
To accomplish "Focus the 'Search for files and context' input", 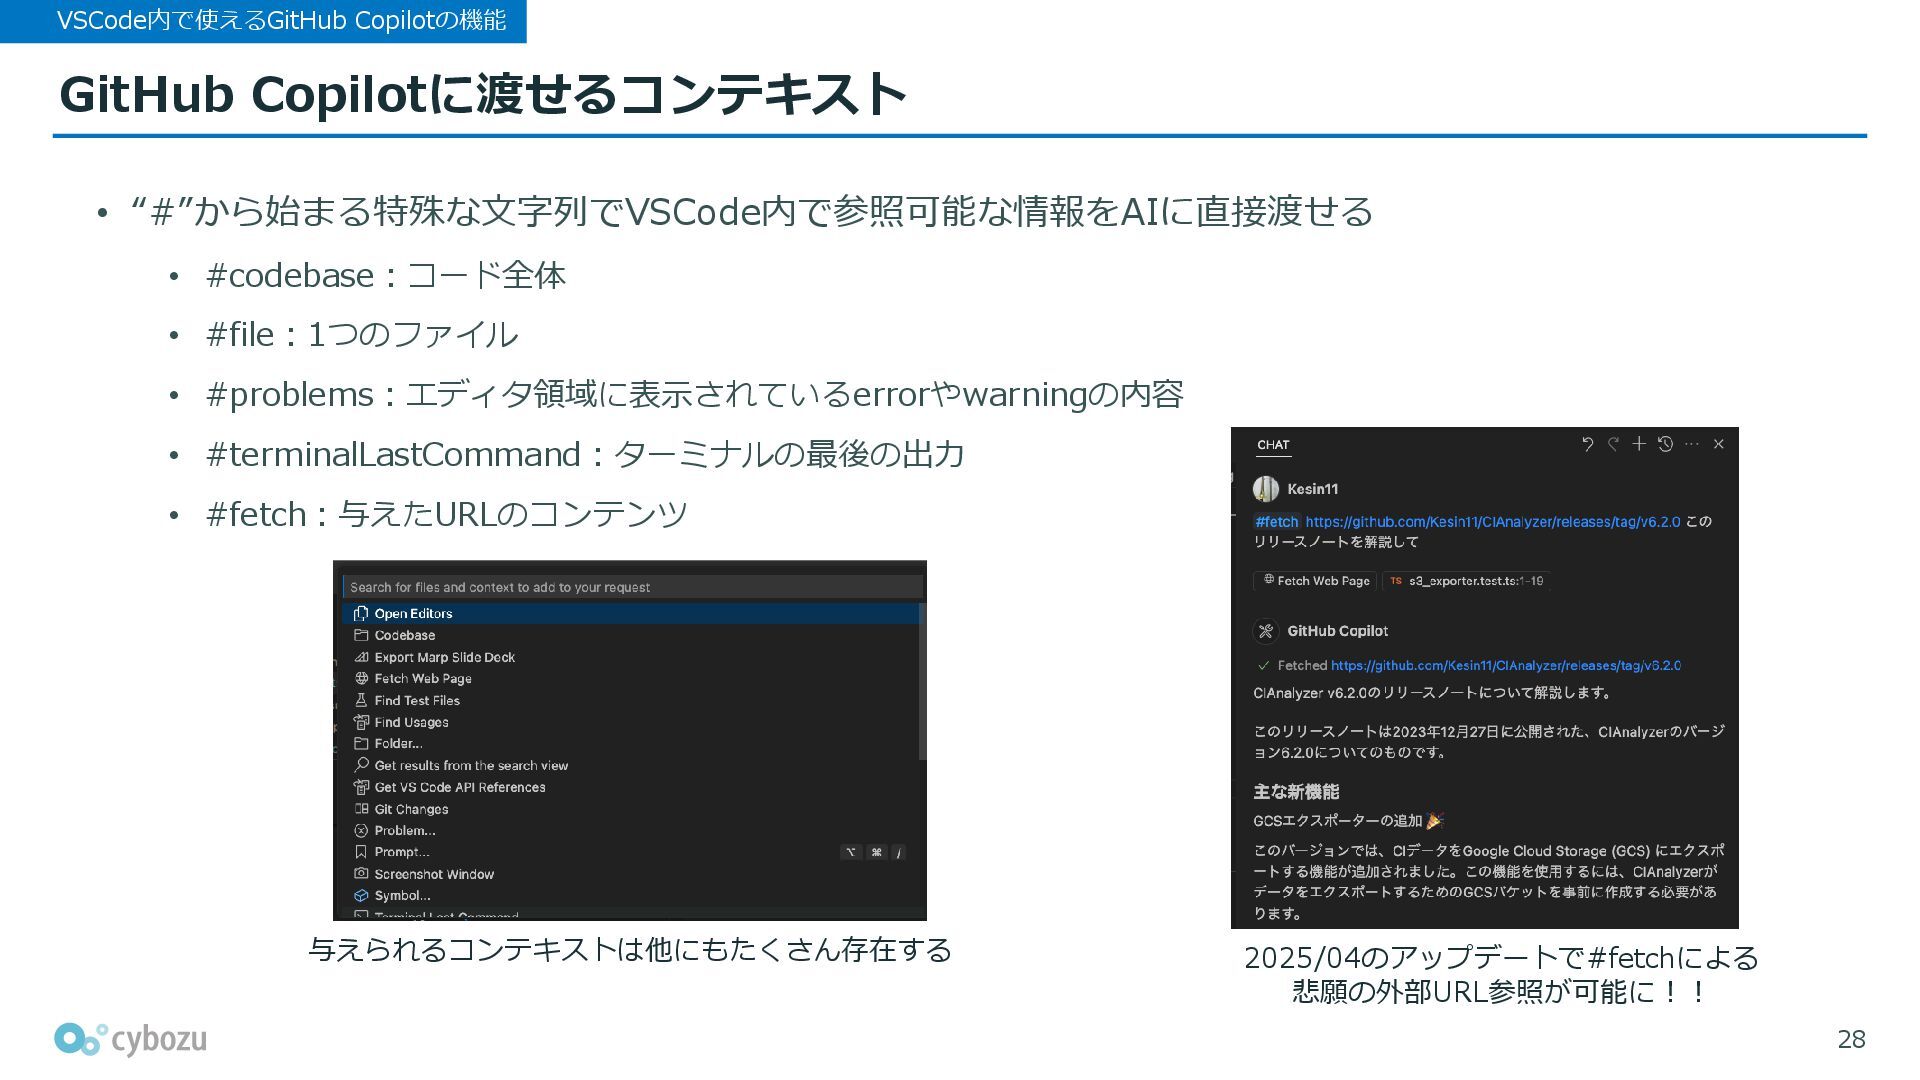I will (632, 587).
